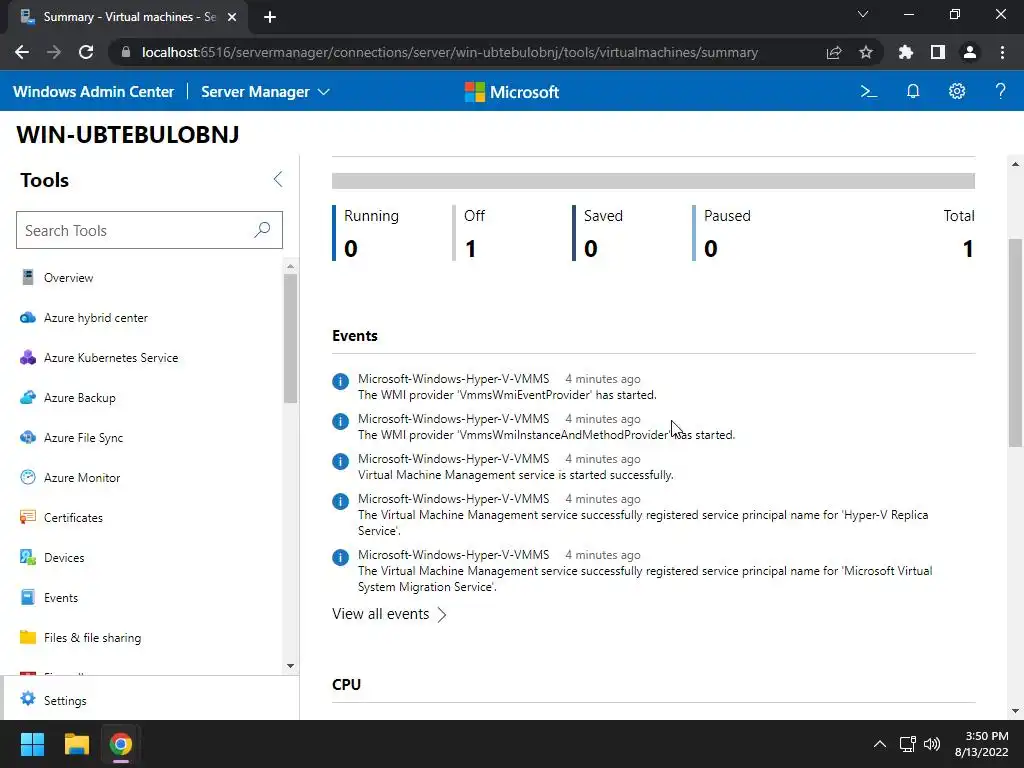
Task: Open the Azure Backup tool
Action: click(x=80, y=398)
